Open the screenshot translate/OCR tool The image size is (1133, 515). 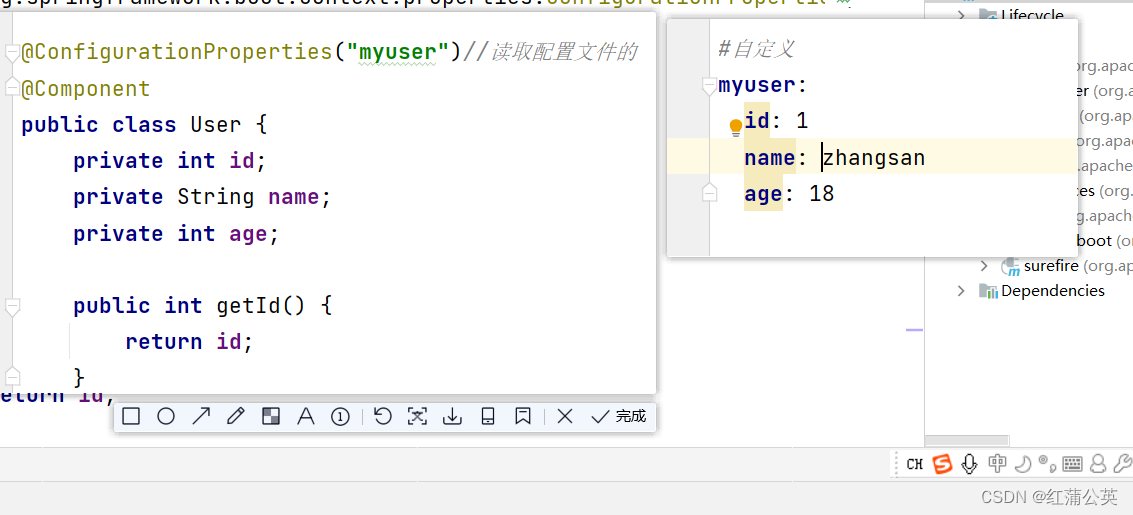[x=418, y=416]
